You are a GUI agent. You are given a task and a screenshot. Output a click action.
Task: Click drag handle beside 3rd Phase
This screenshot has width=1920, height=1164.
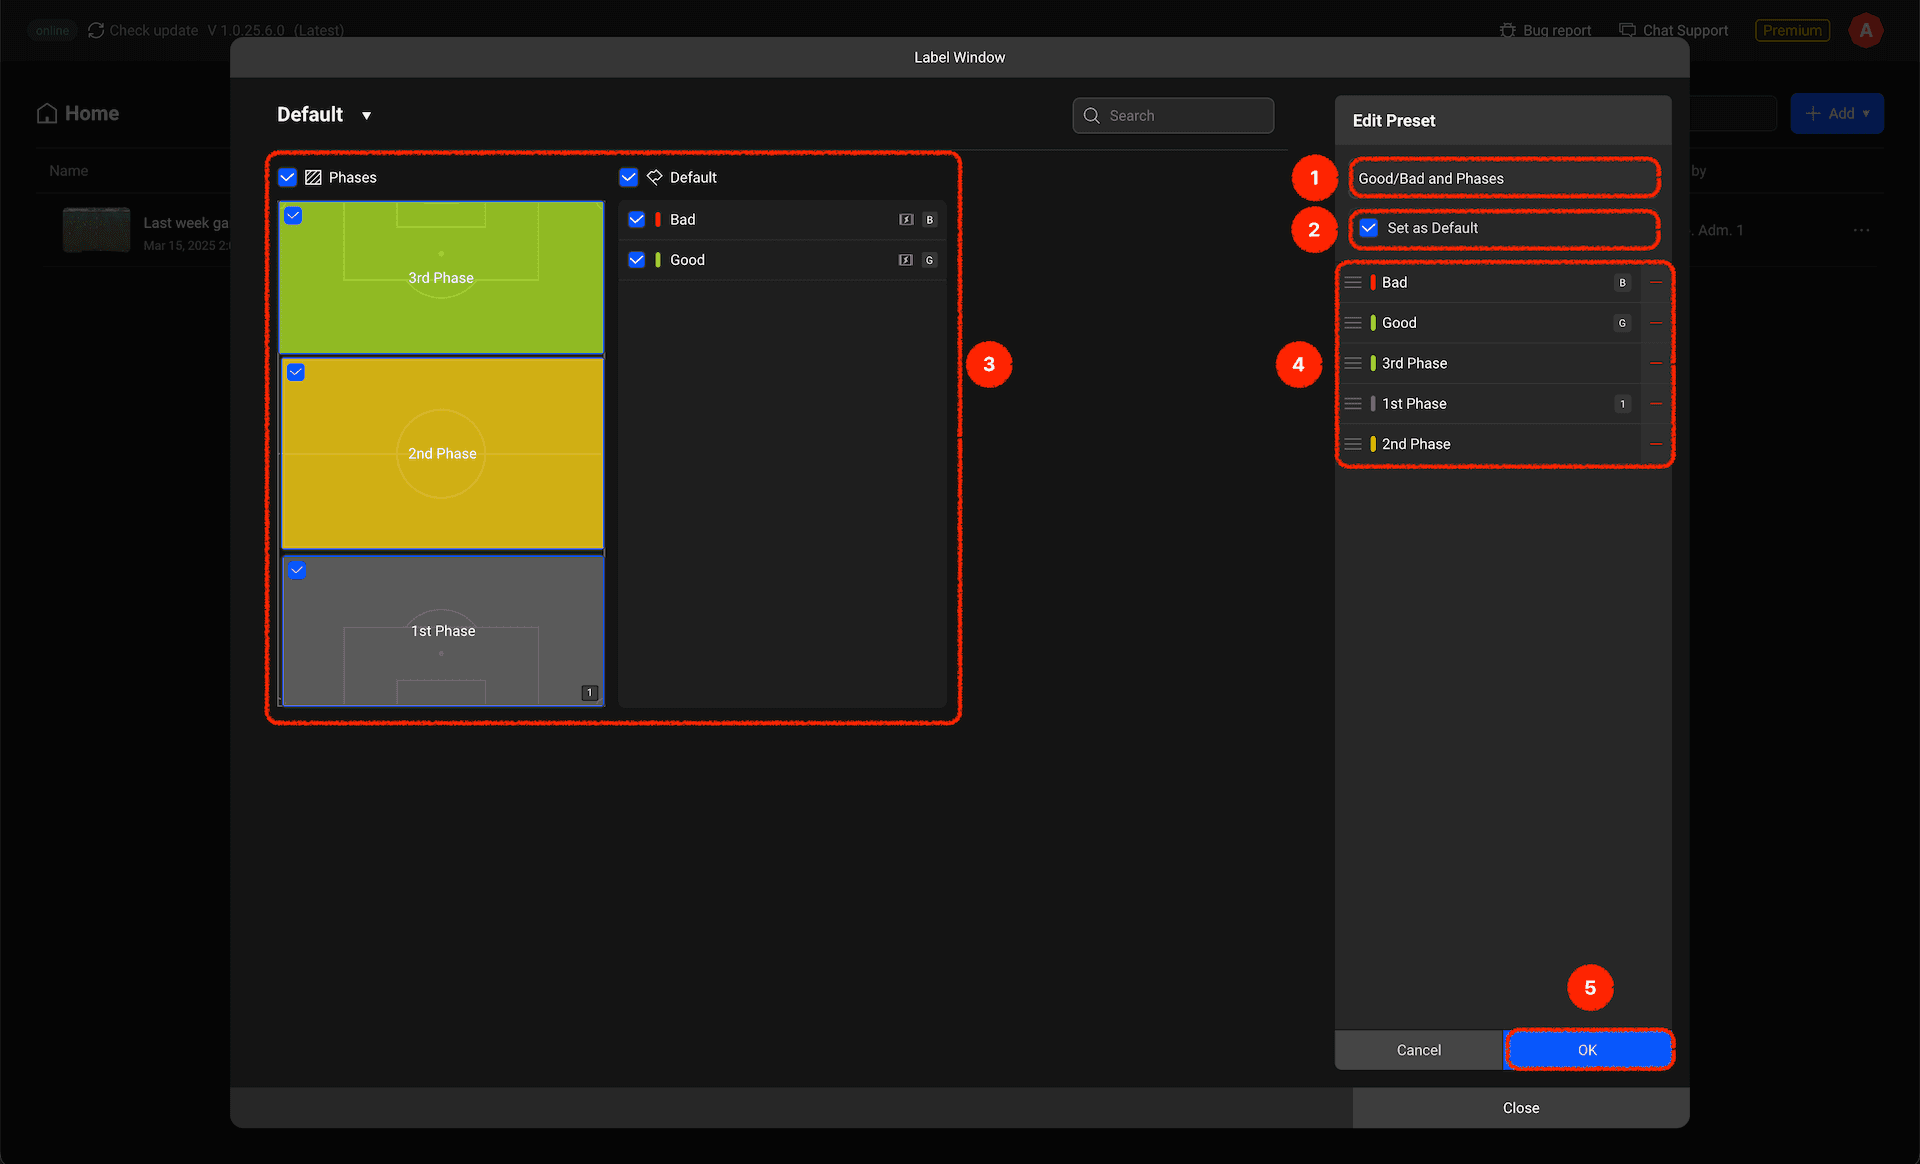pyautogui.click(x=1352, y=363)
